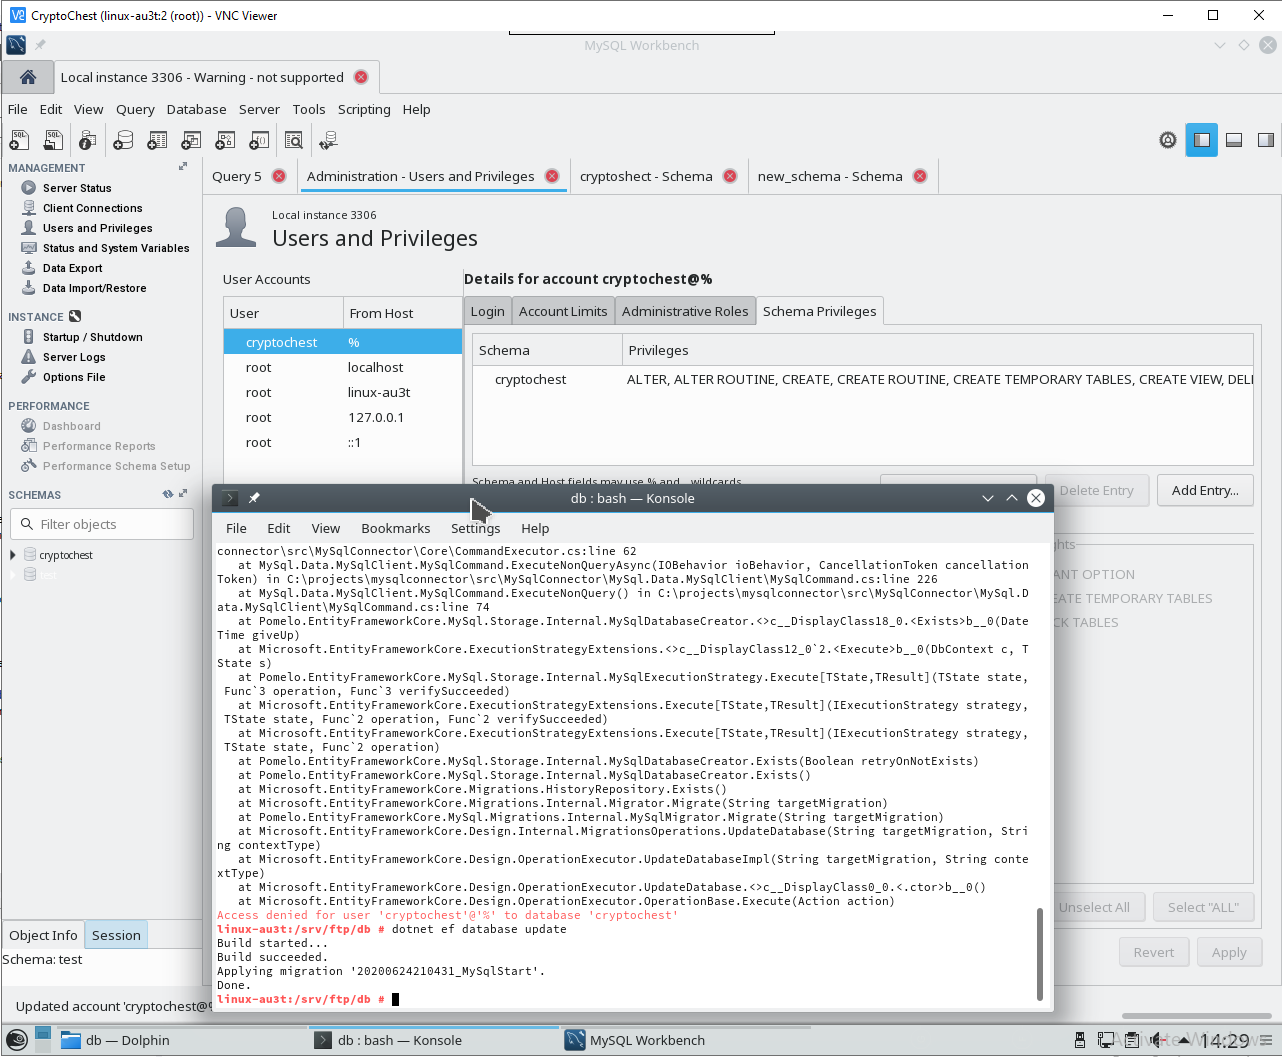Close the Local instance 3306 connection tab
Image resolution: width=1282 pixels, height=1057 pixels.
361,77
